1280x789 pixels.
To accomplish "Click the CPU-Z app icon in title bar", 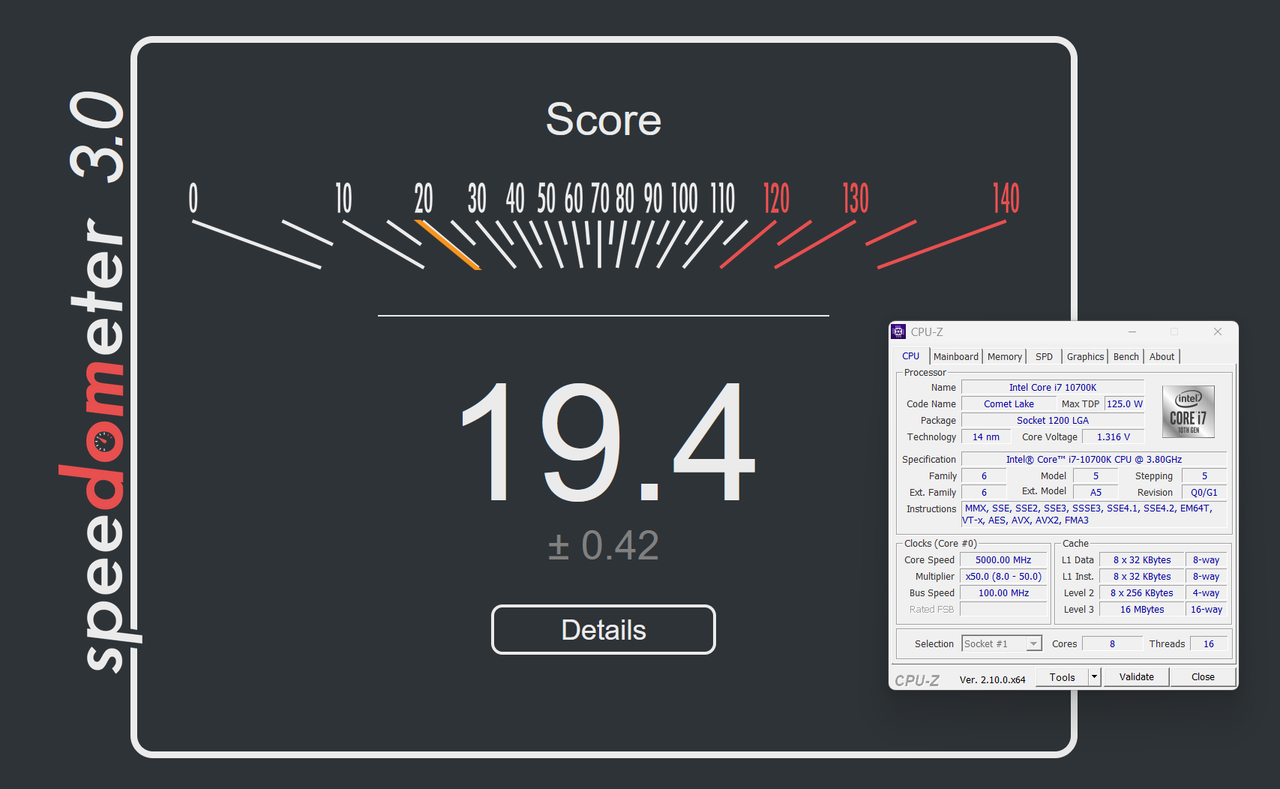I will click(x=898, y=332).
